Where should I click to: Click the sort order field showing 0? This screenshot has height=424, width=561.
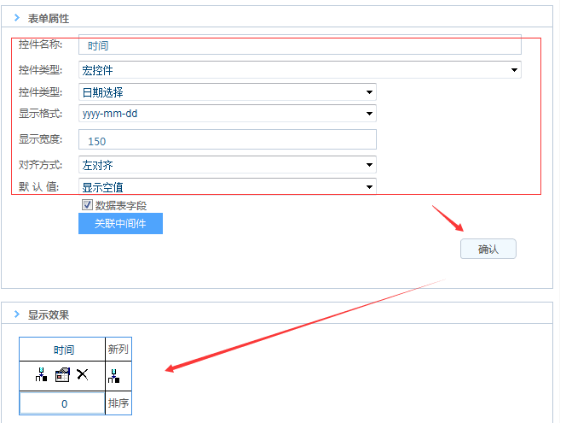click(62, 403)
